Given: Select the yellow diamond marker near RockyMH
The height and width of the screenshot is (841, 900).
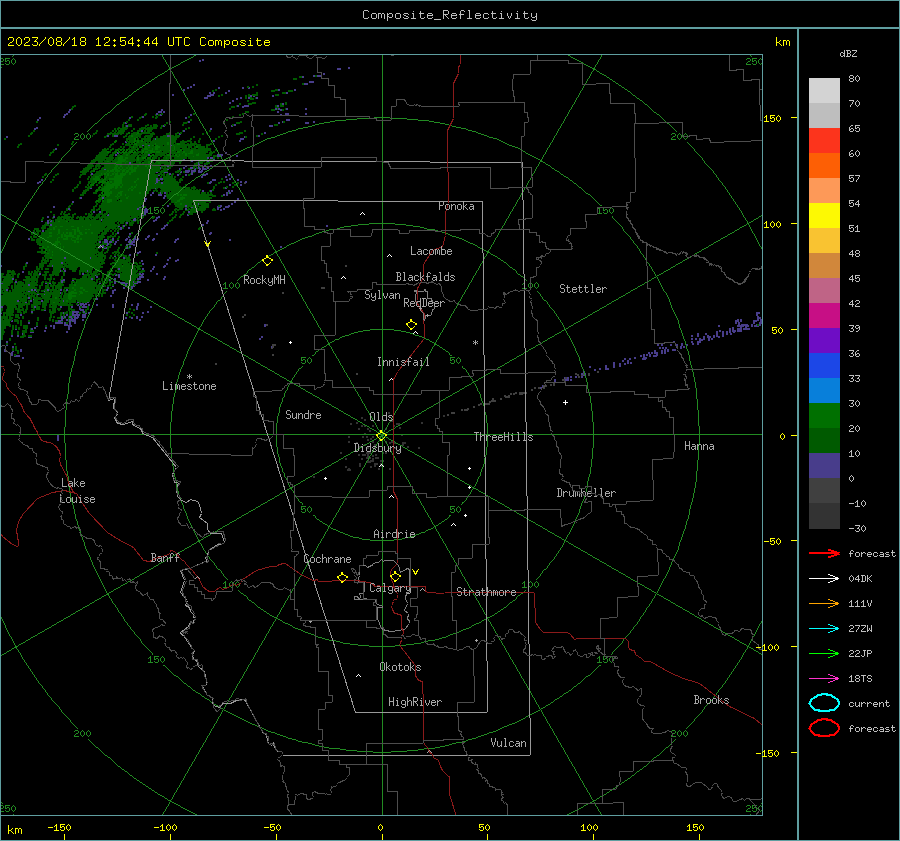Looking at the screenshot, I should (x=267, y=261).
